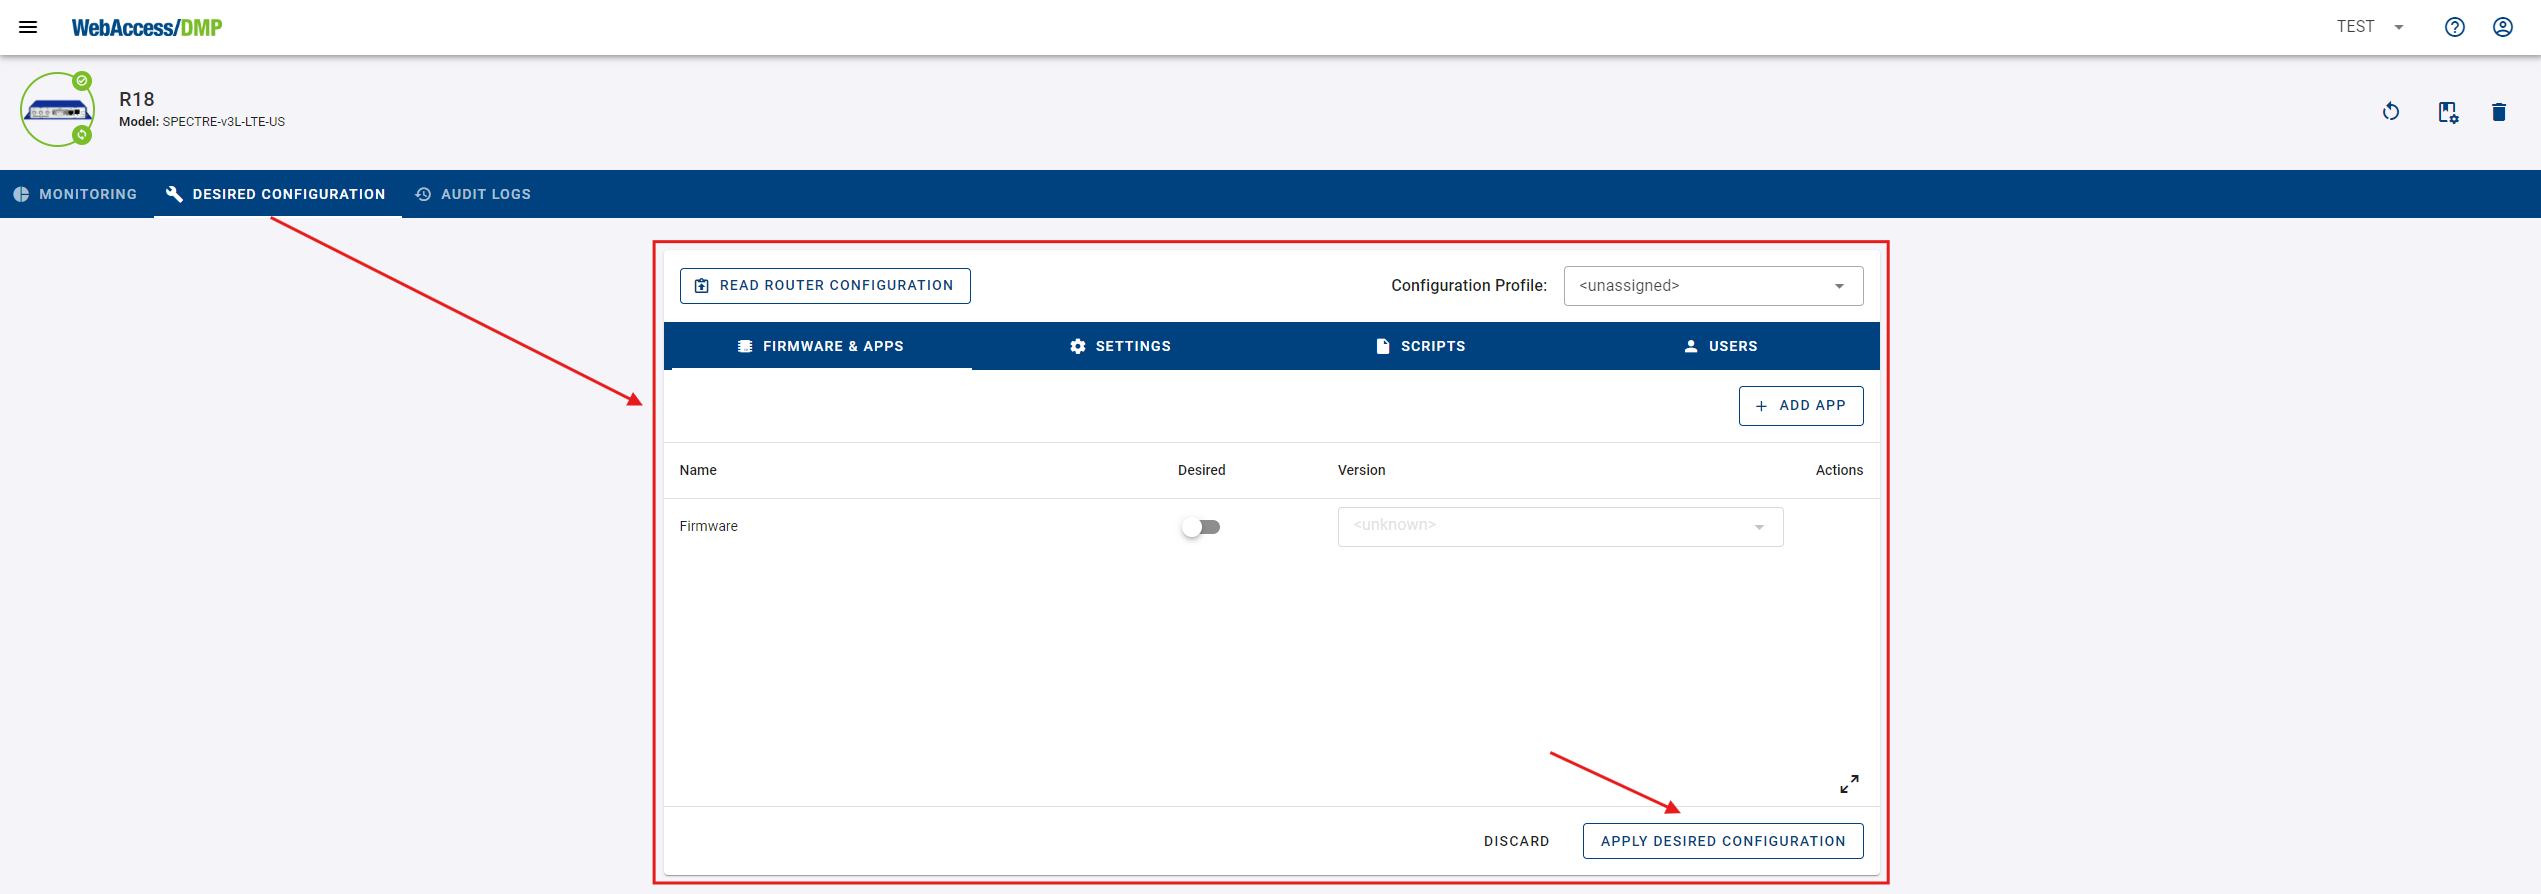Open the Configuration Profile dropdown
2541x894 pixels.
[1712, 286]
